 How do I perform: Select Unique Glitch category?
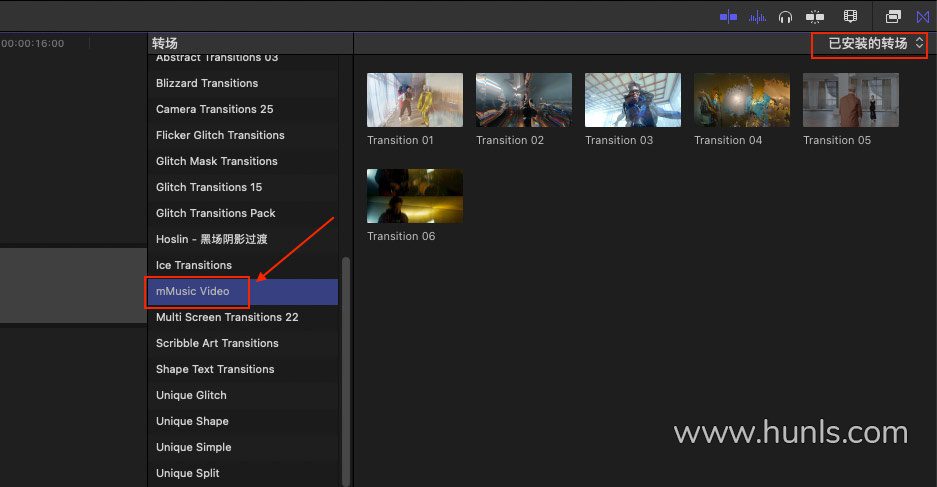pos(243,396)
